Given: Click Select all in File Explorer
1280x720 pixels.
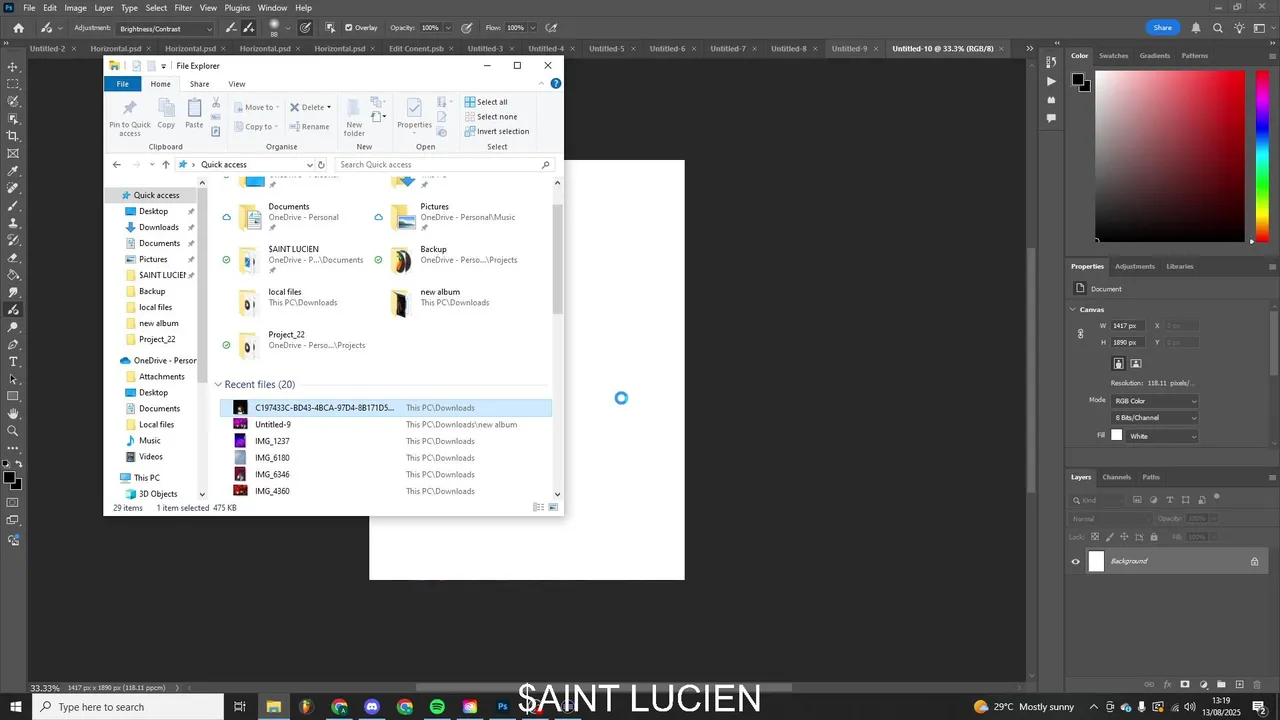Looking at the screenshot, I should point(486,102).
